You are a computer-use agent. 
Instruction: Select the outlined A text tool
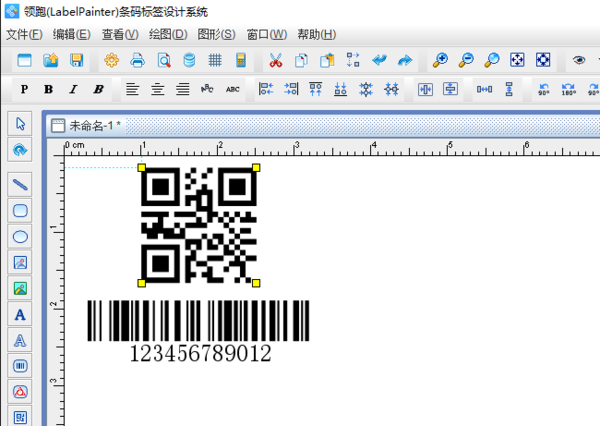20,340
